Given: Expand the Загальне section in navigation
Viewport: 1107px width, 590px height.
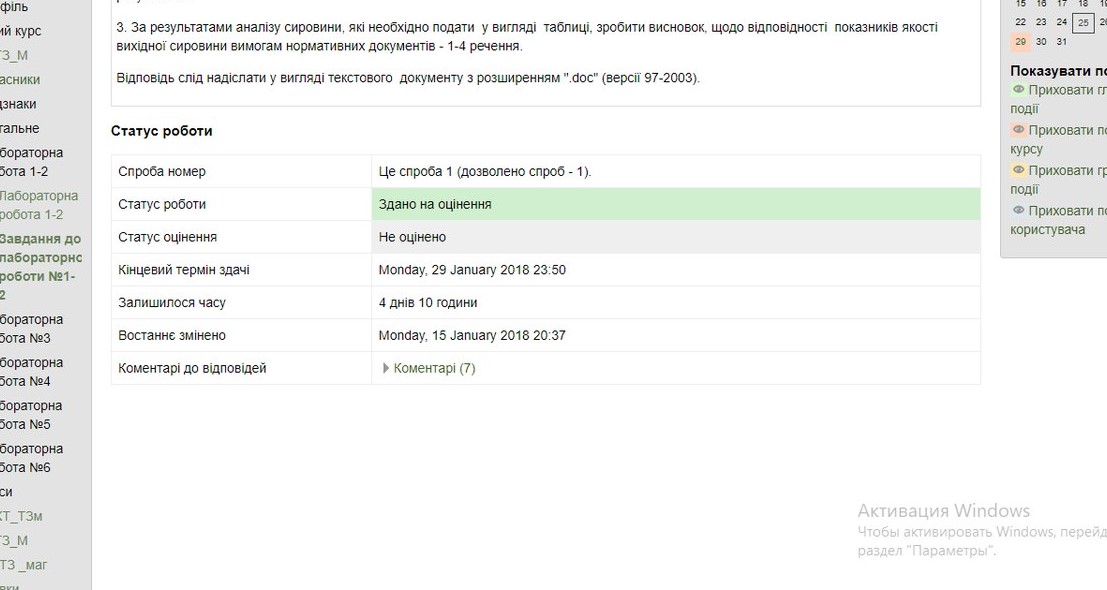Looking at the screenshot, I should tap(20, 128).
